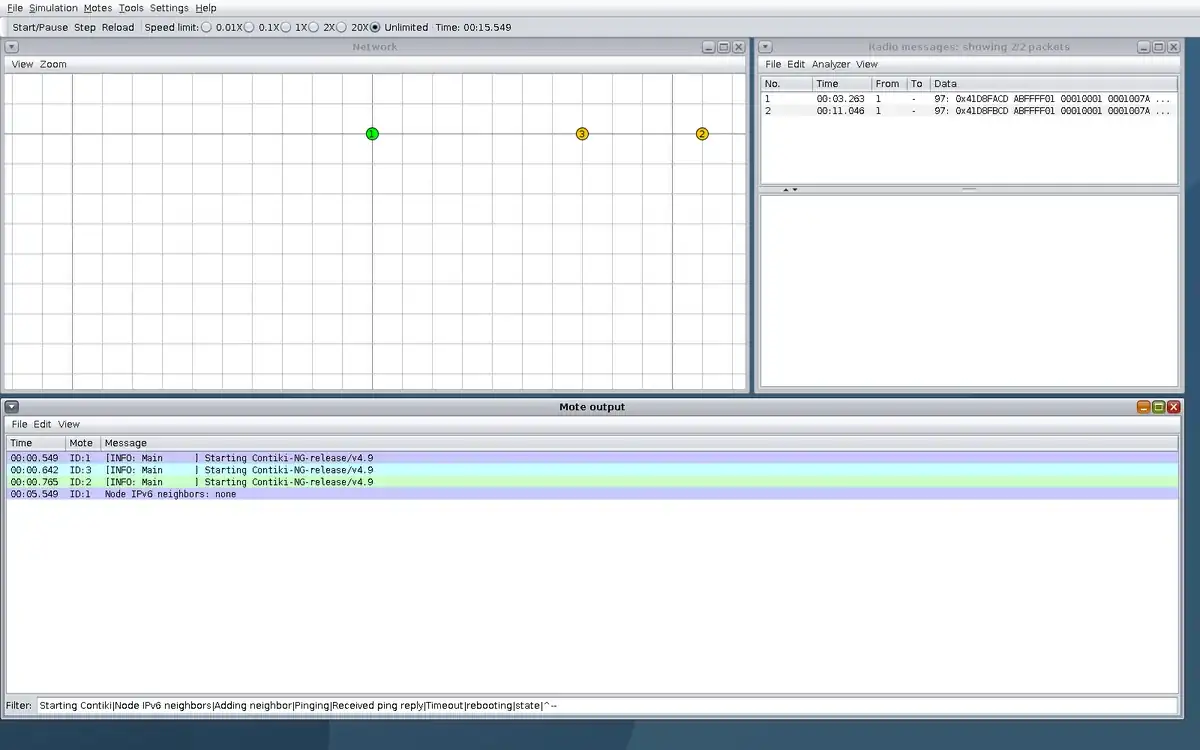Select the 00:00.549 ID:1 Starting Contiki log row

tap(593, 458)
